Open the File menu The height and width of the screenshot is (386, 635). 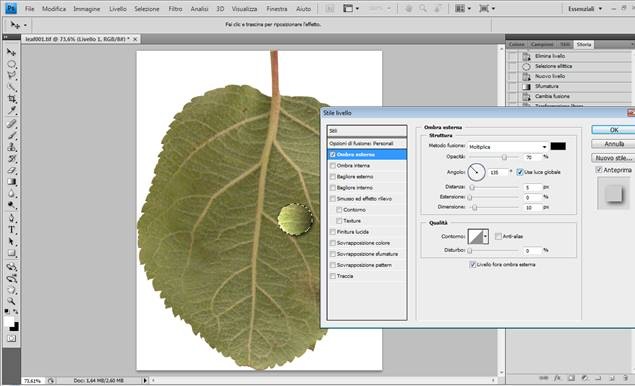[30, 9]
